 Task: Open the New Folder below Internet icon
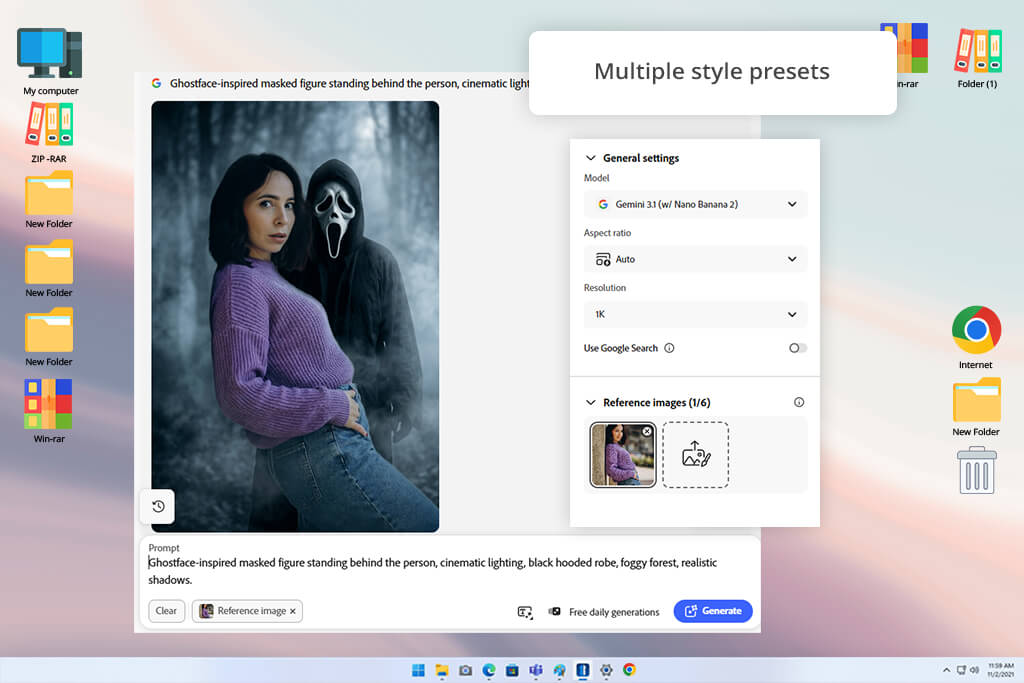(976, 407)
